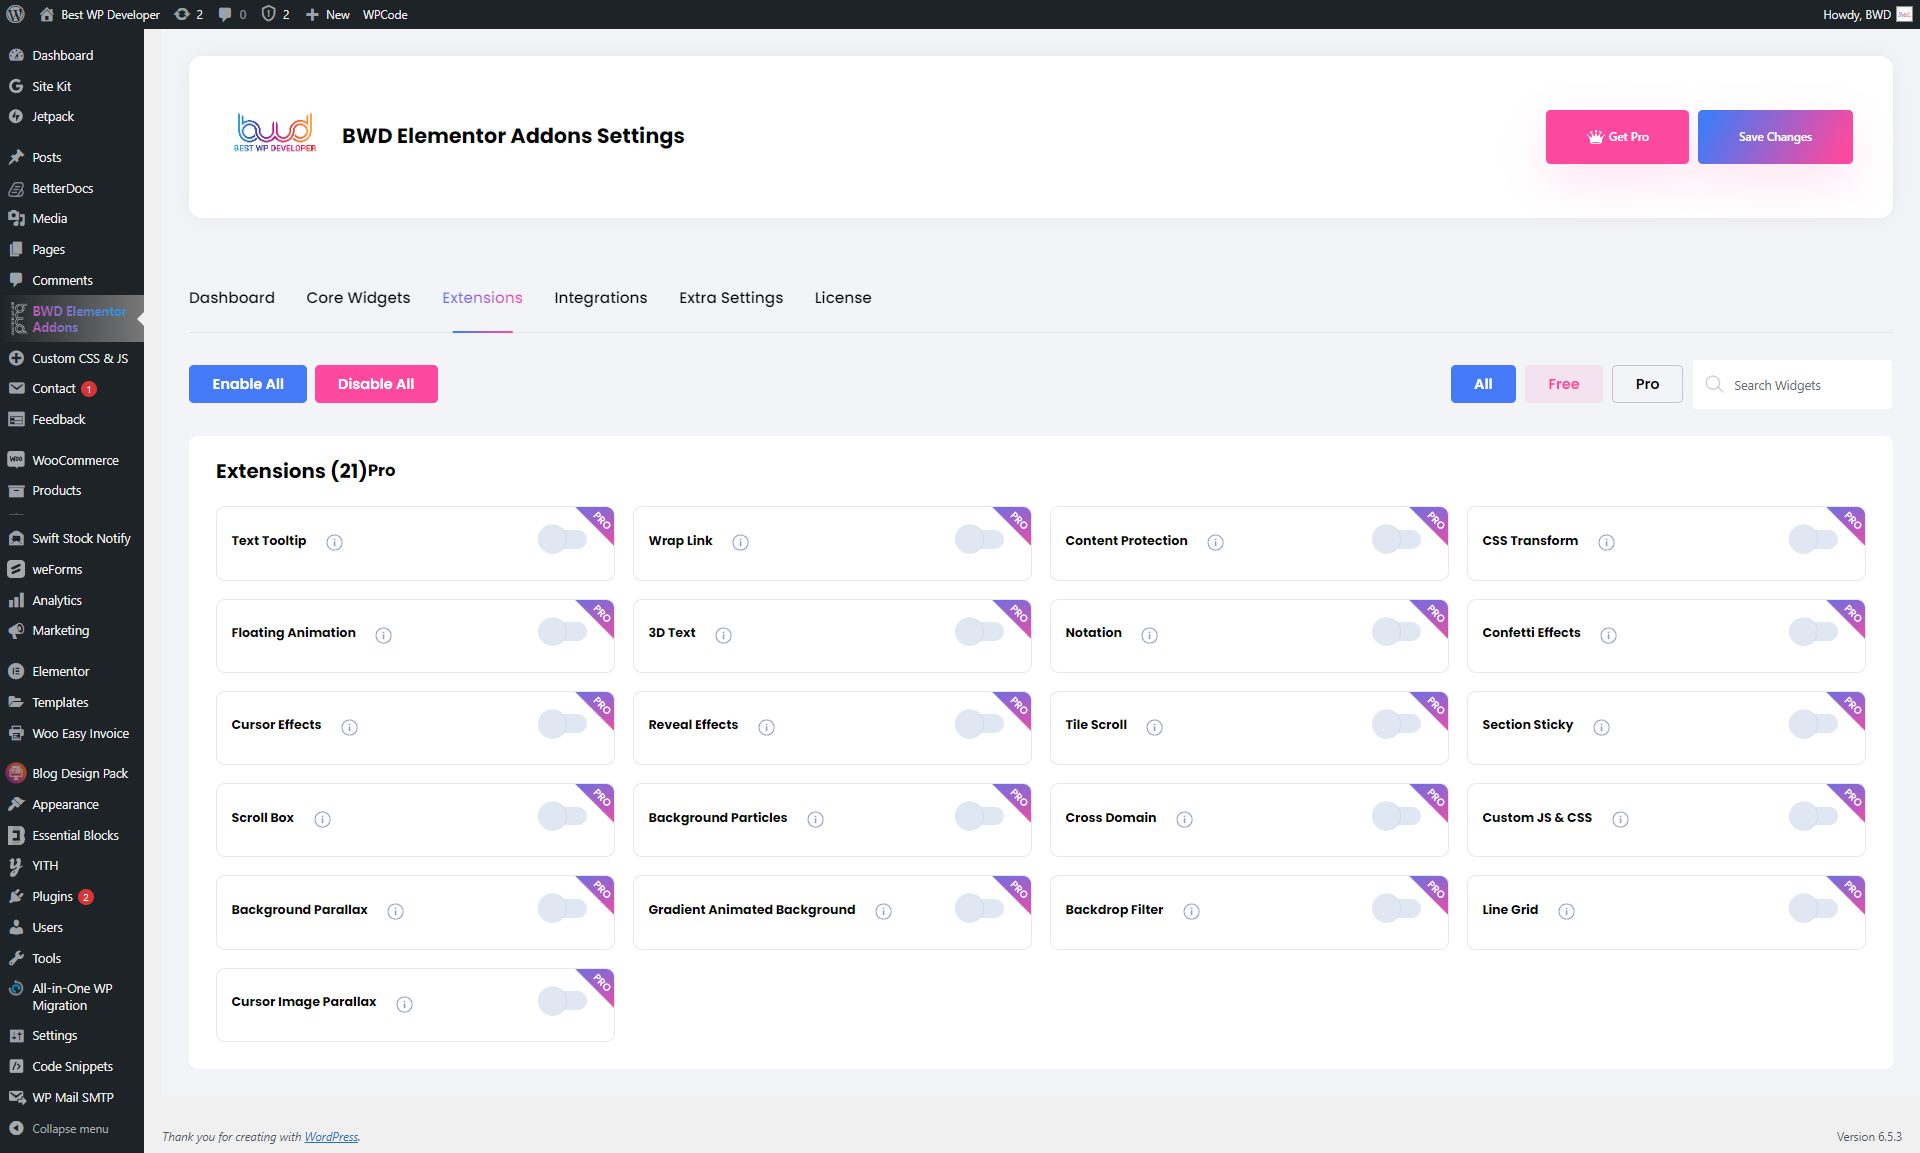
Task: Click the Content Protection info icon
Action: [x=1216, y=542]
